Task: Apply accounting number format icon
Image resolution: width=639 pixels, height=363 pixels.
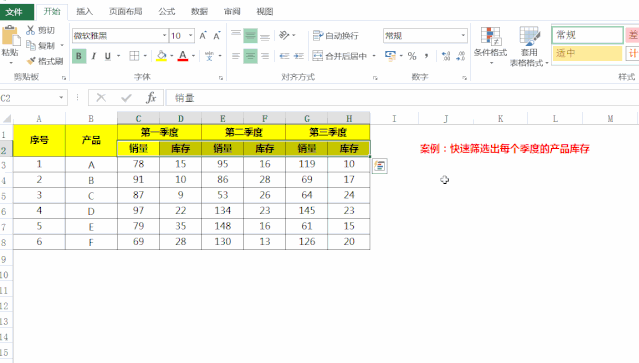Action: click(x=390, y=56)
